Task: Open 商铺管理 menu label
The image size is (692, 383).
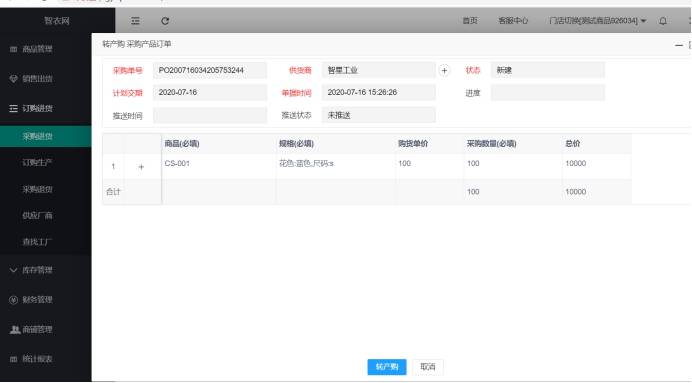Action: pyautogui.click(x=38, y=329)
